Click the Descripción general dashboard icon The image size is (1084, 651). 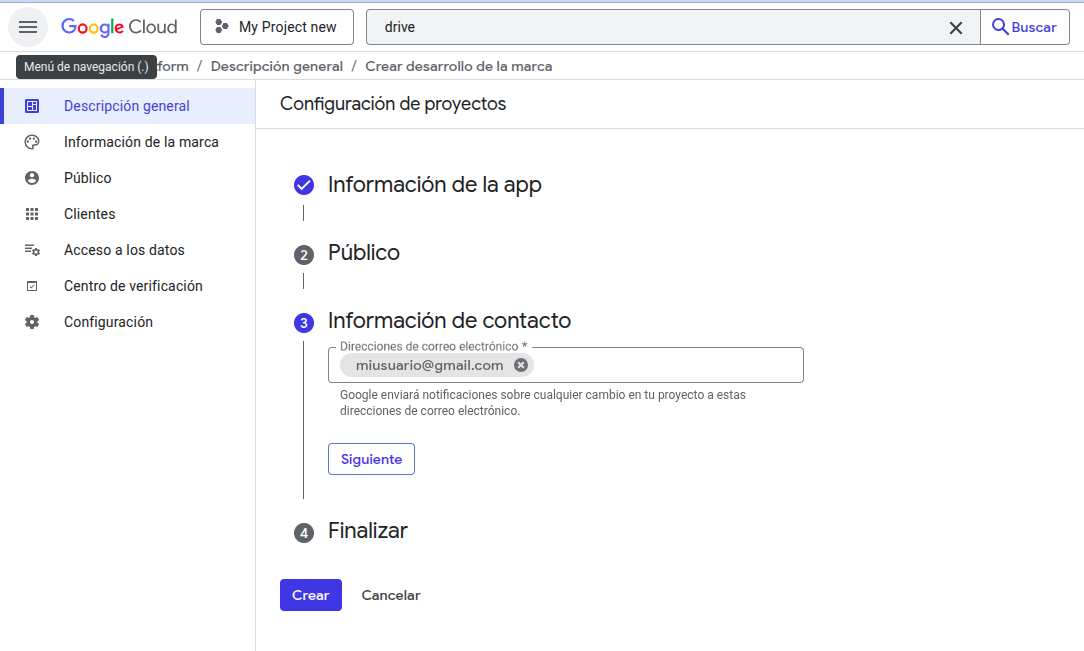tap(32, 106)
